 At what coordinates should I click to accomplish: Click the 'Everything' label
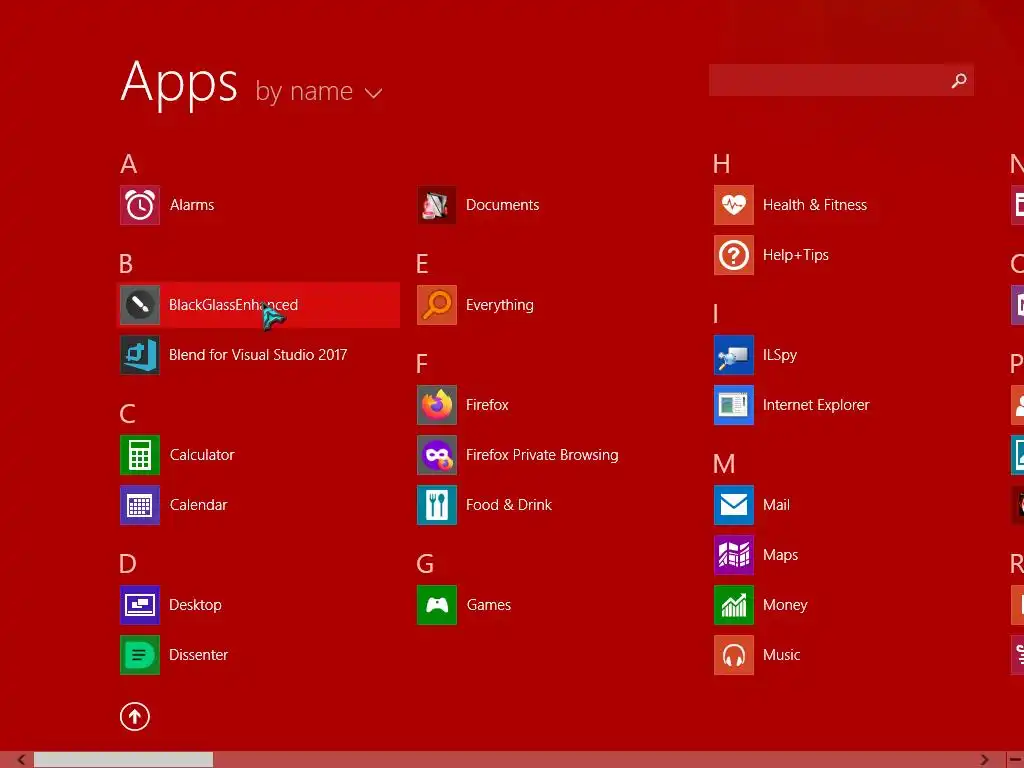point(500,306)
